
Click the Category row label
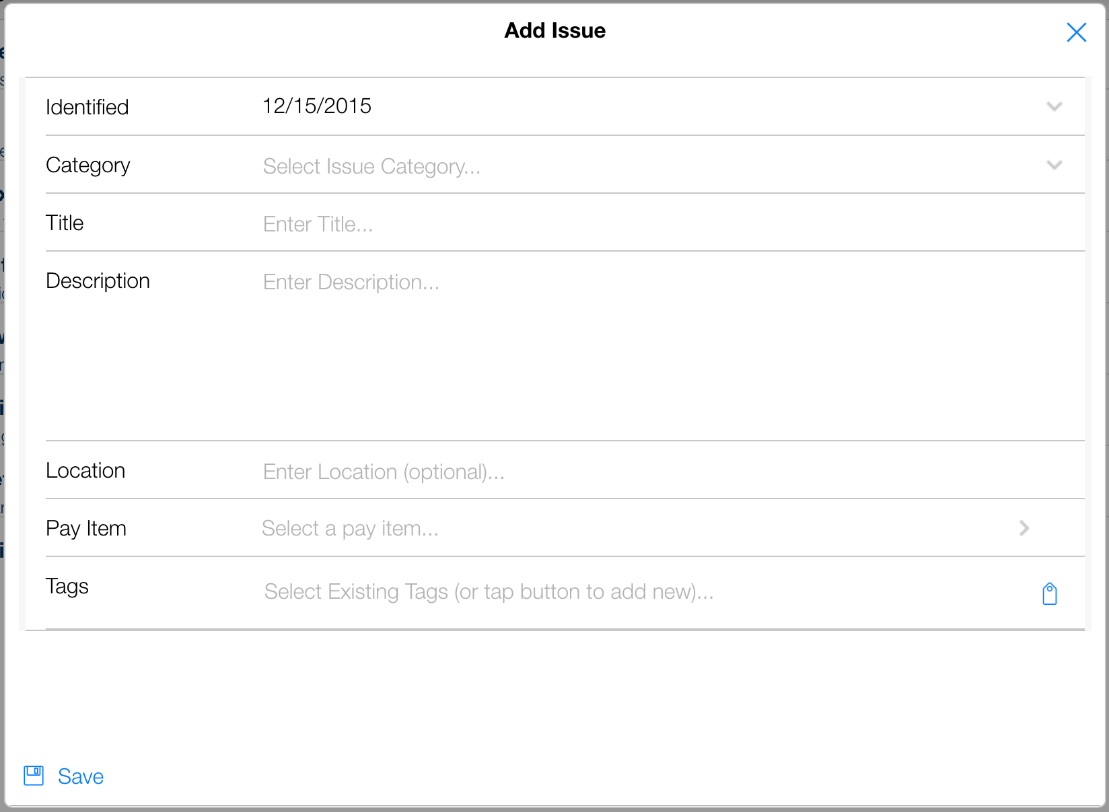click(x=88, y=165)
